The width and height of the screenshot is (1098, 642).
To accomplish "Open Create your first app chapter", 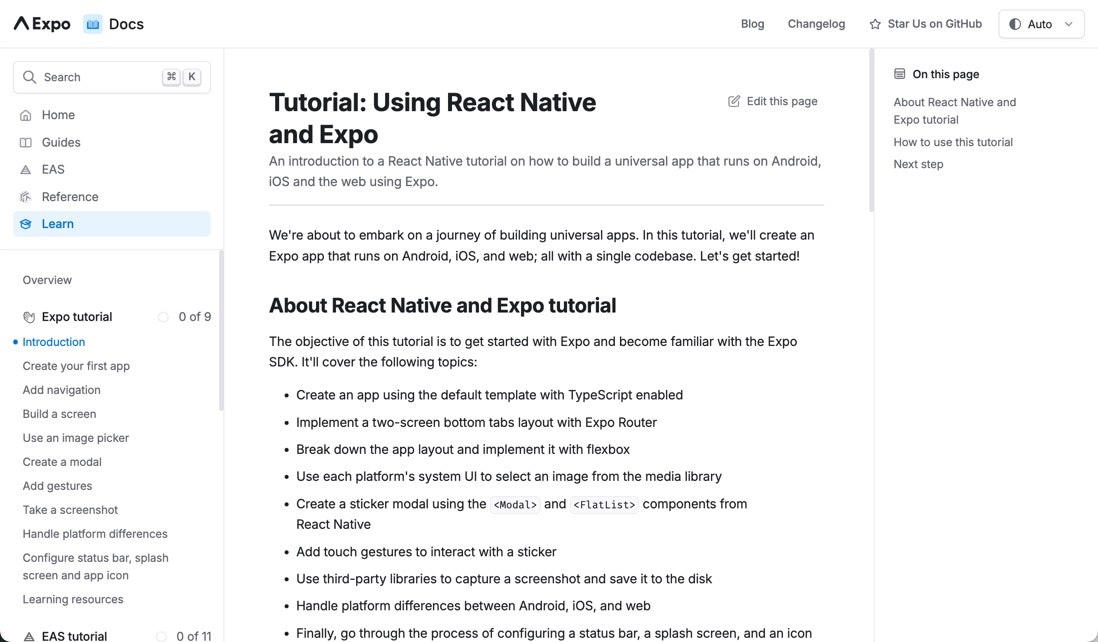I will coord(76,366).
